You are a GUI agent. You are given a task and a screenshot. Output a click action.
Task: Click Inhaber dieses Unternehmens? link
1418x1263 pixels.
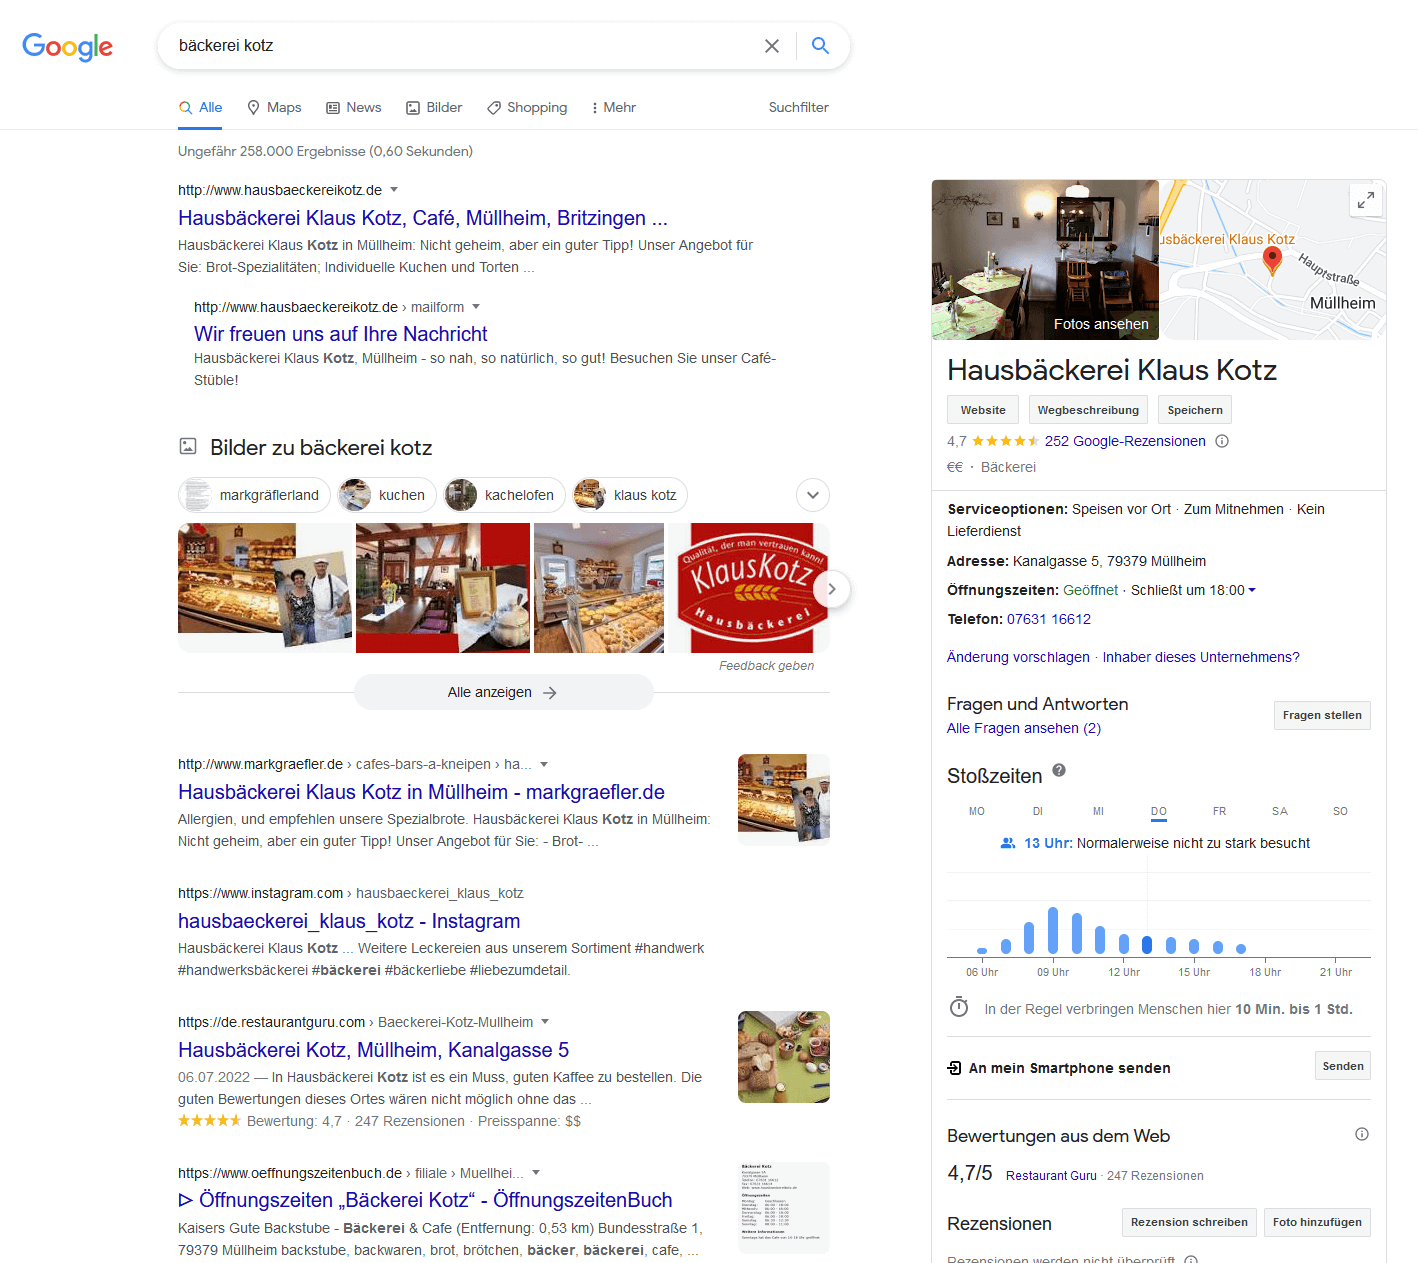[1201, 657]
